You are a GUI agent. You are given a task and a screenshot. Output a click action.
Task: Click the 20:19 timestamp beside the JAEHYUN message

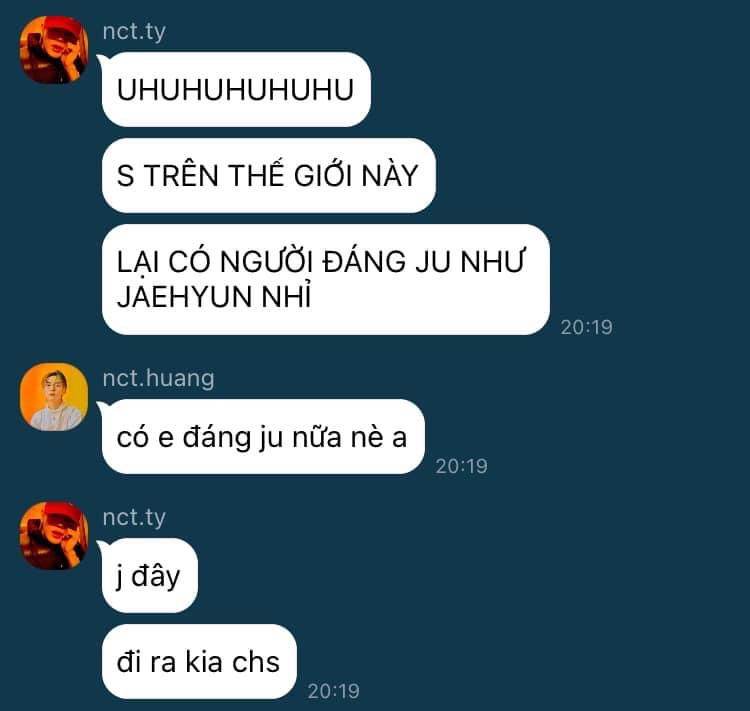[586, 327]
